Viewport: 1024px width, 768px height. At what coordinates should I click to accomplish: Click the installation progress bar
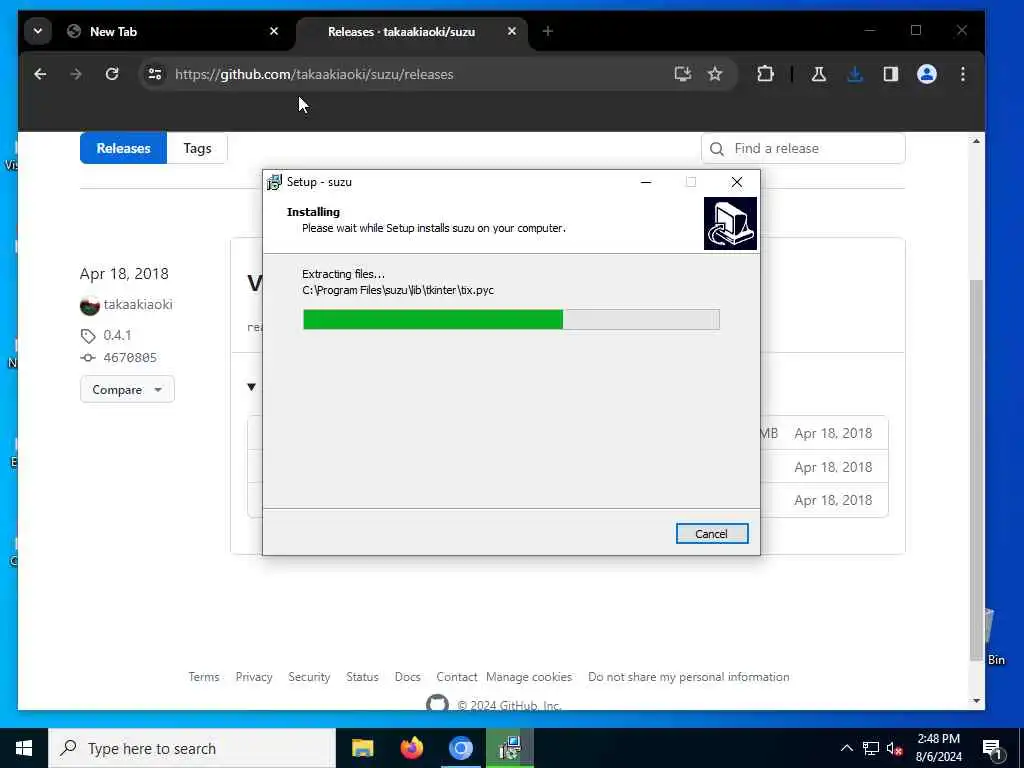(511, 319)
